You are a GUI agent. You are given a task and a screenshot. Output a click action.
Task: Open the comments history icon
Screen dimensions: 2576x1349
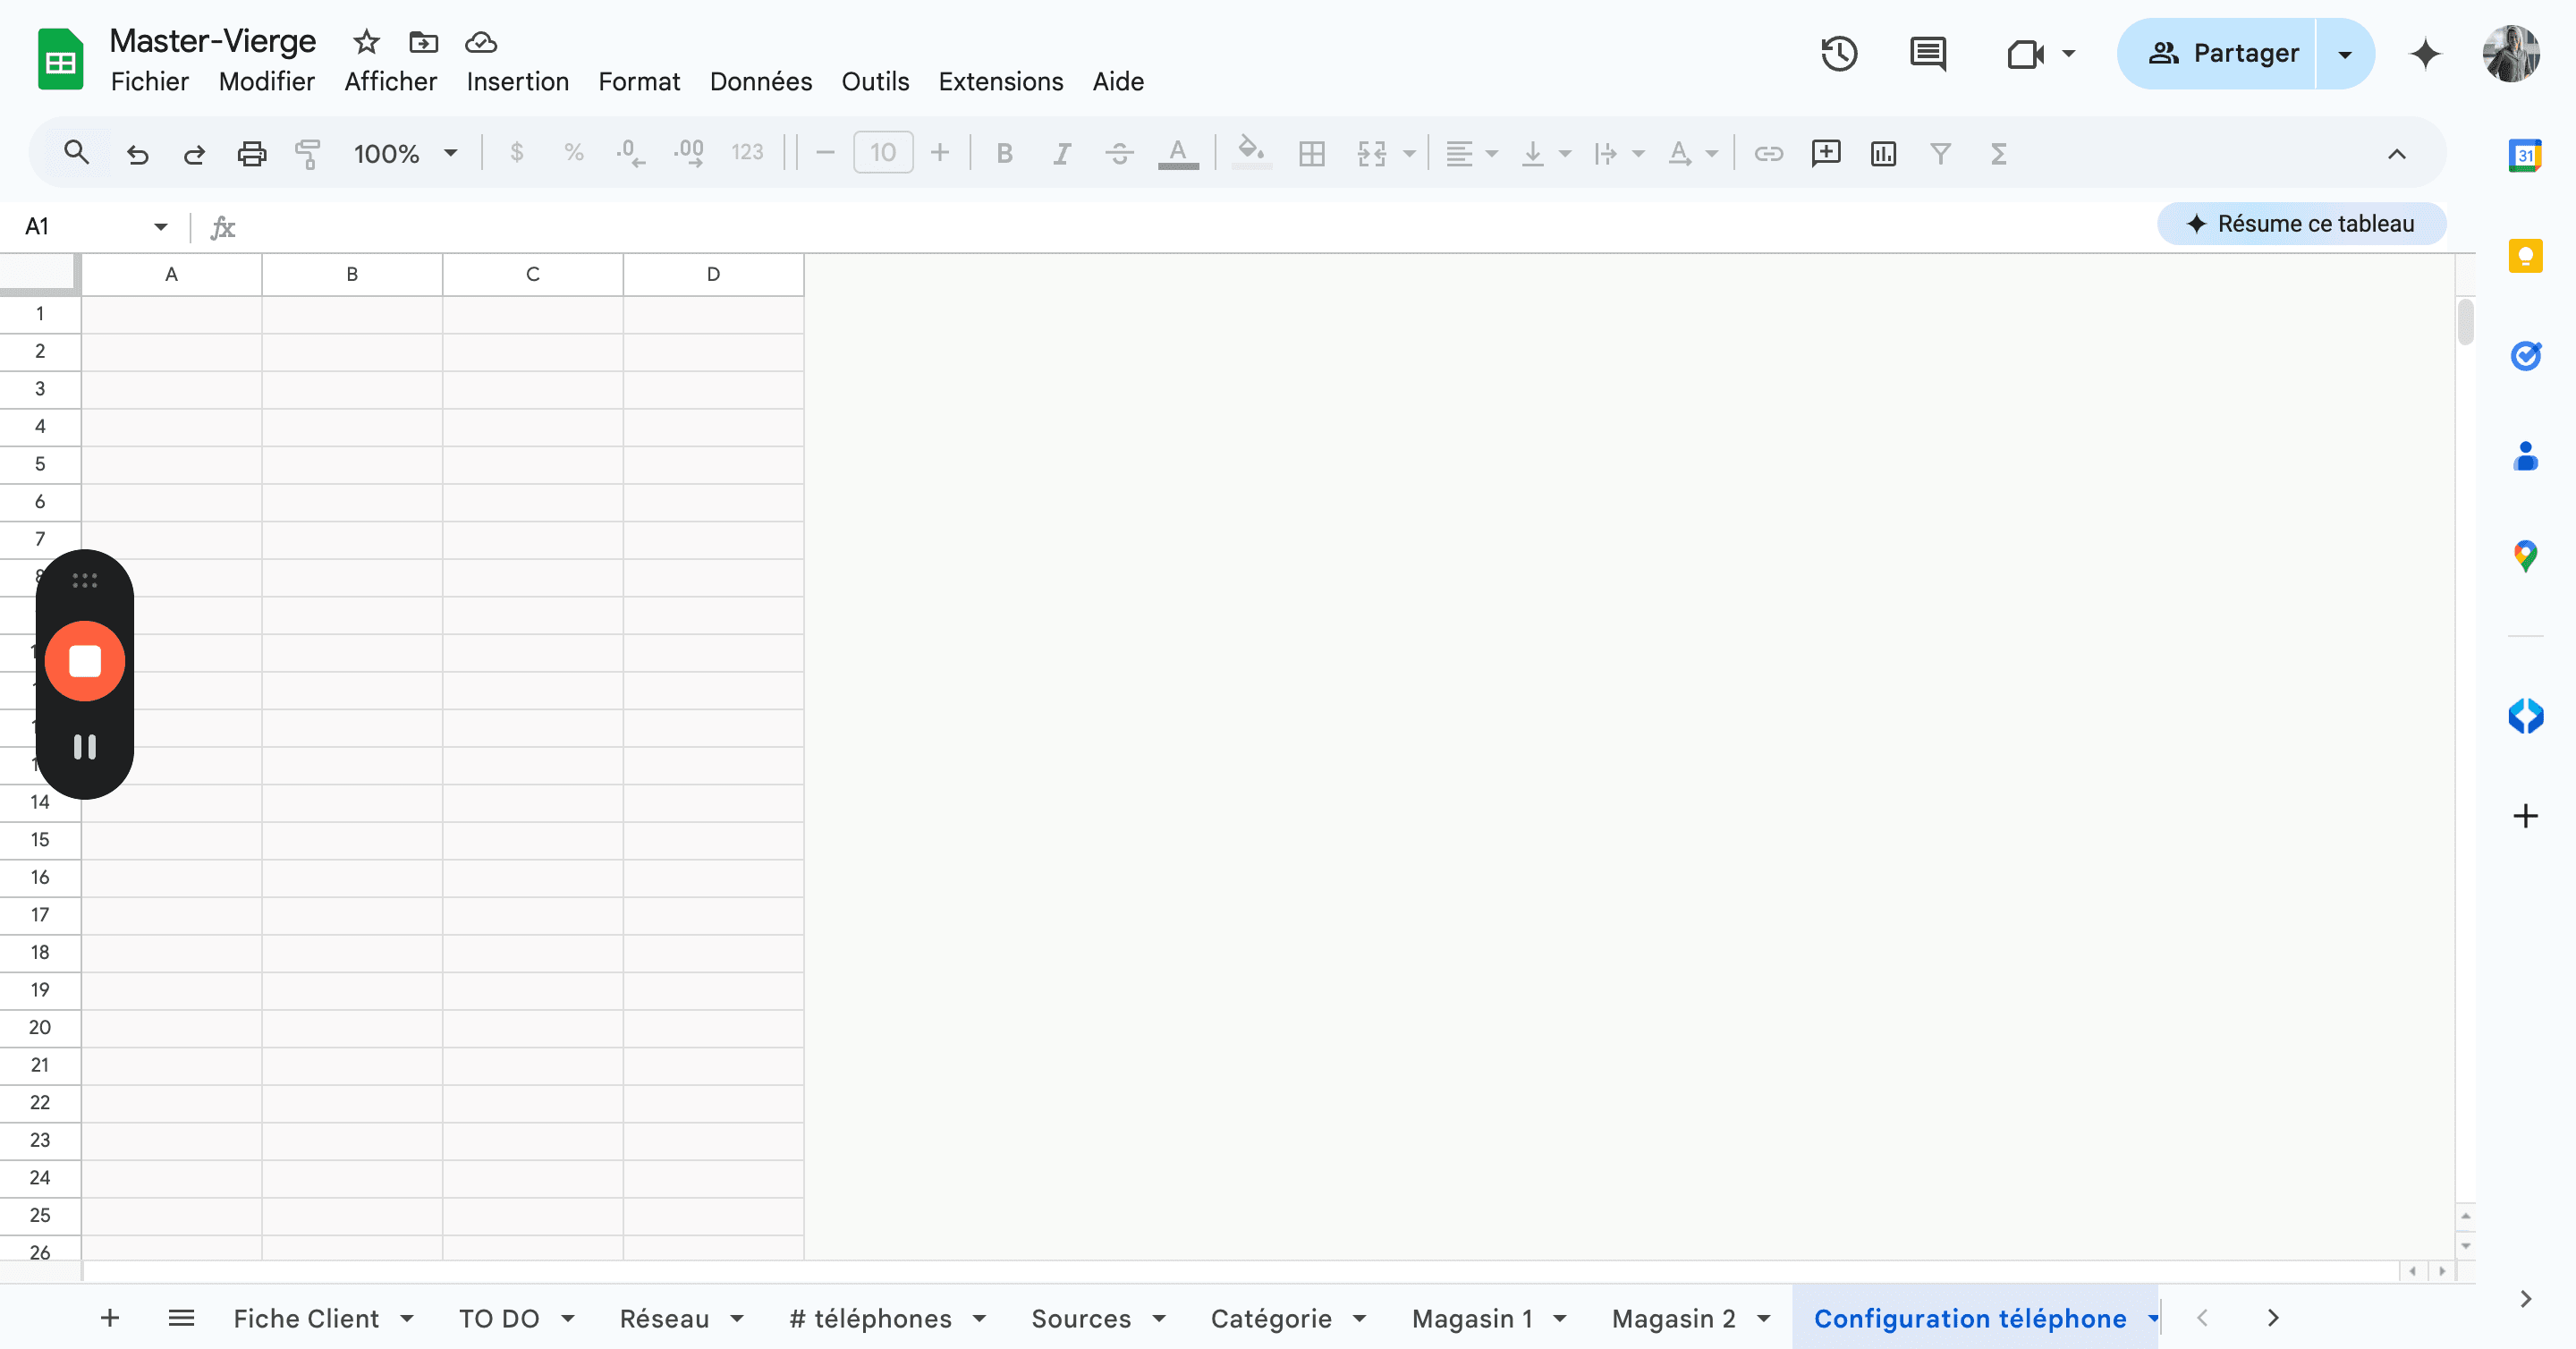click(1928, 54)
